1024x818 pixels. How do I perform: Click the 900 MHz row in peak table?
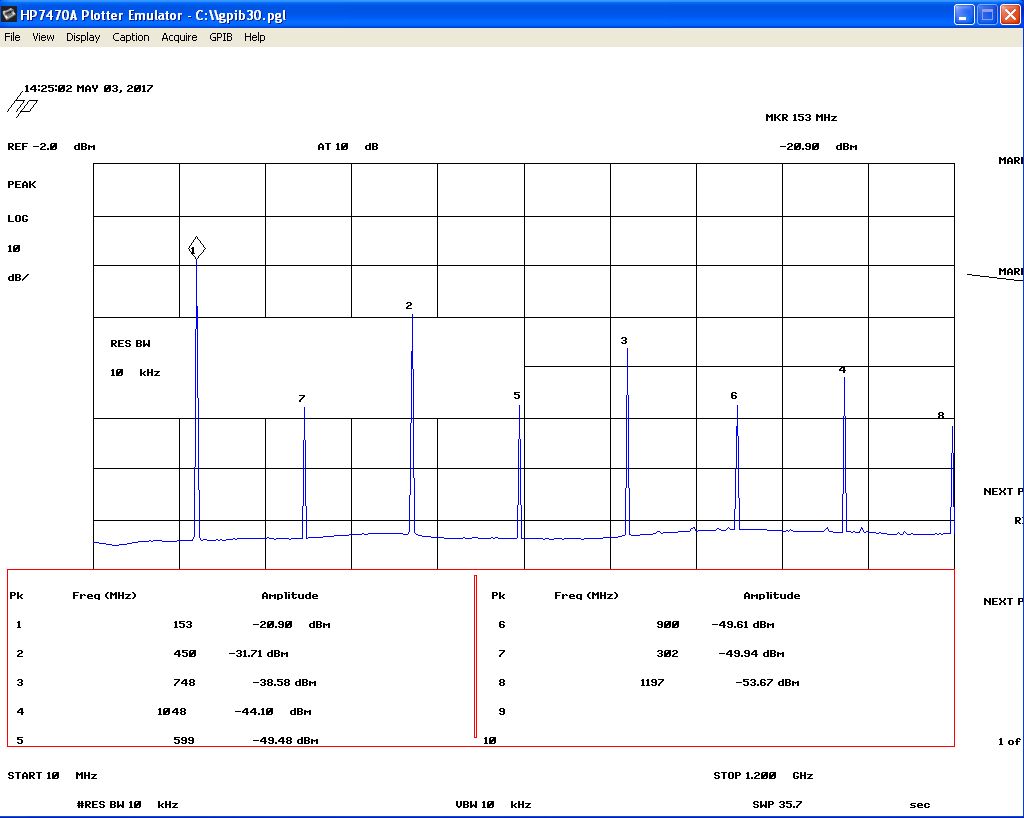point(667,624)
